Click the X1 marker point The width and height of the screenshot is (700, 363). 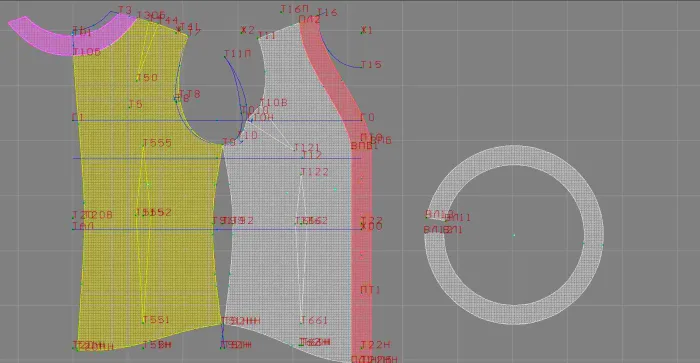(367, 30)
